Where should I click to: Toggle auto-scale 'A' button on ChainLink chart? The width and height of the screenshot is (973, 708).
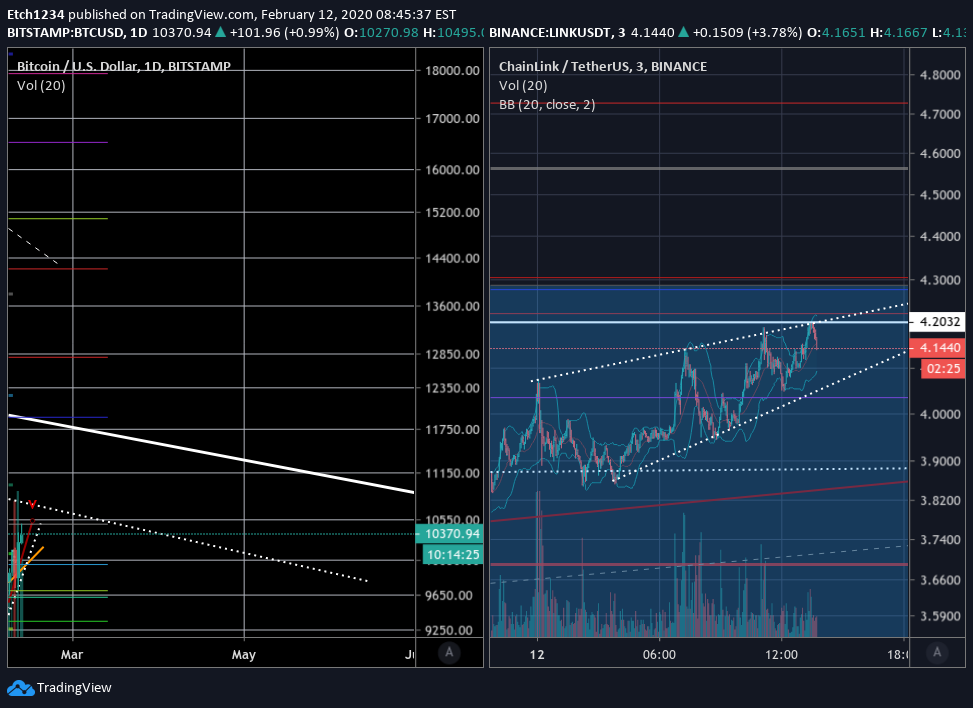click(937, 653)
